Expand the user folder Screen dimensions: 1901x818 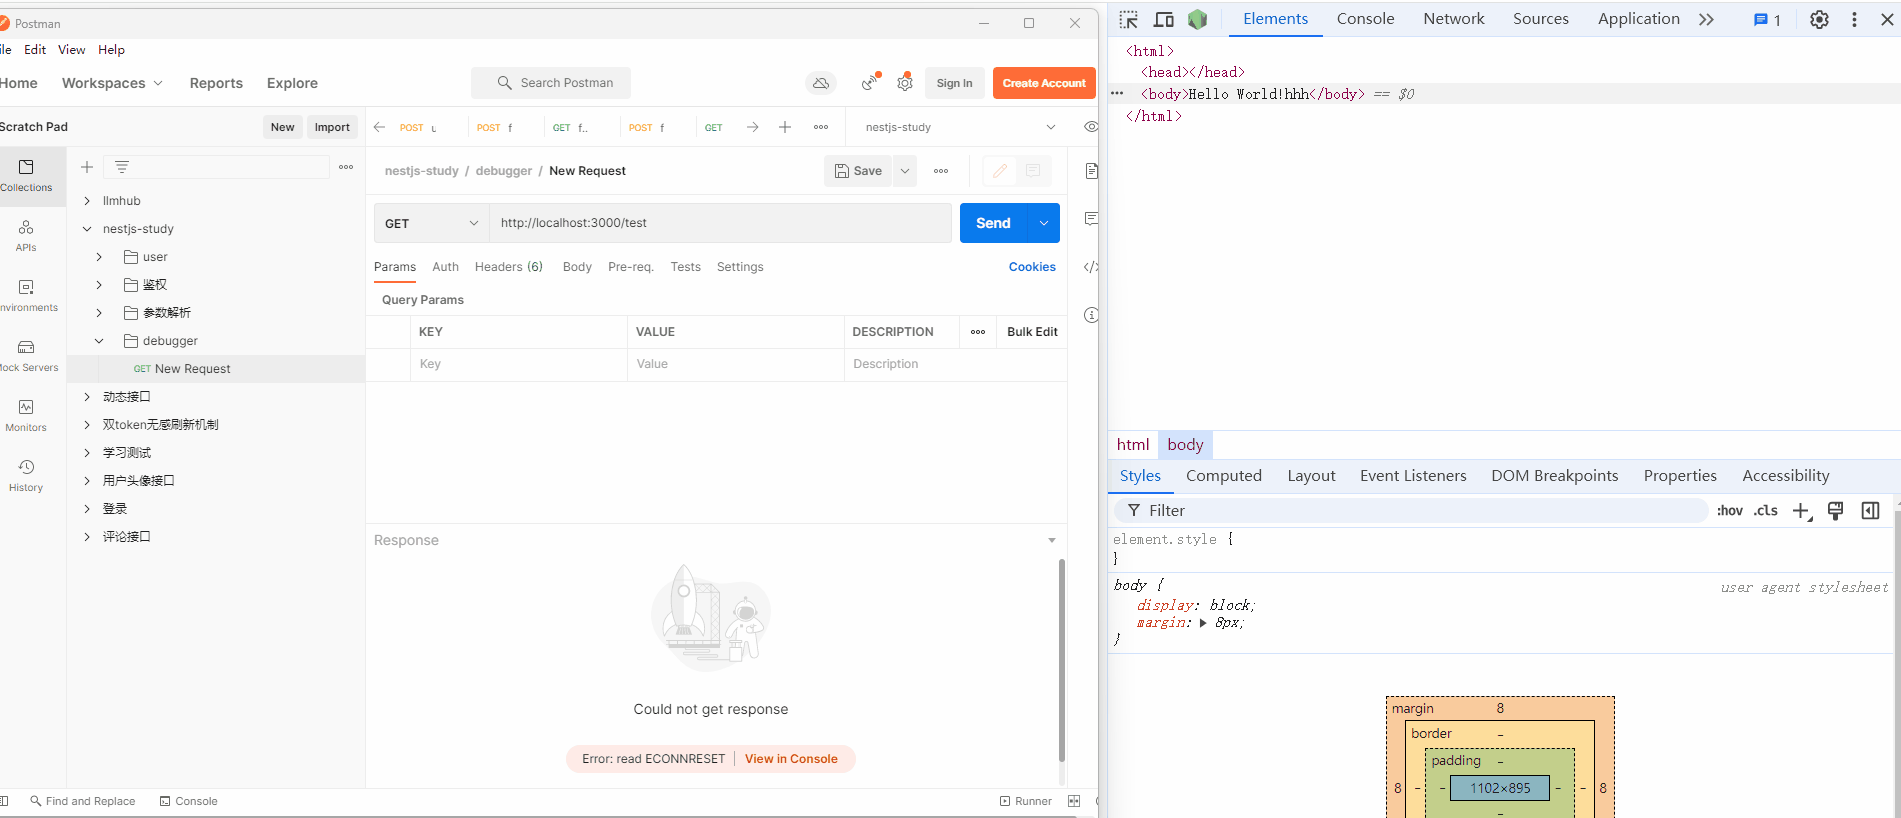[99, 257]
